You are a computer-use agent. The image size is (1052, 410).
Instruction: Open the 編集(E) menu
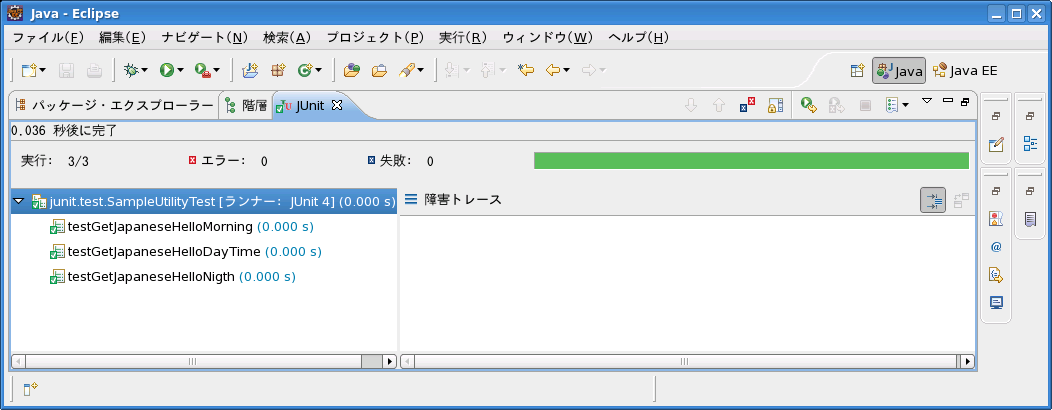point(122,38)
